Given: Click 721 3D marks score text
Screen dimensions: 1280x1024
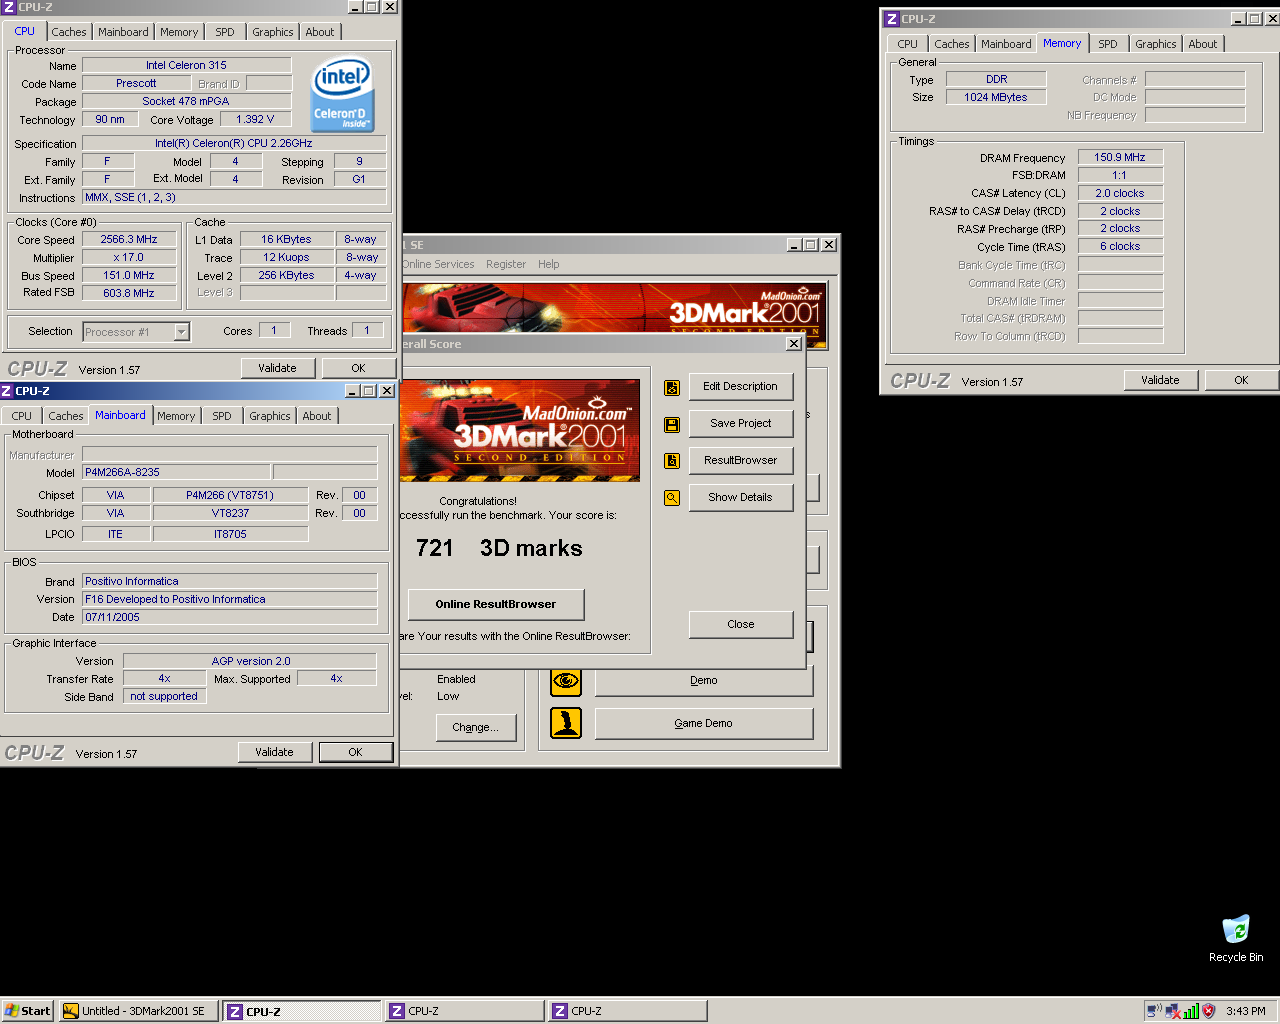Looking at the screenshot, I should (499, 548).
